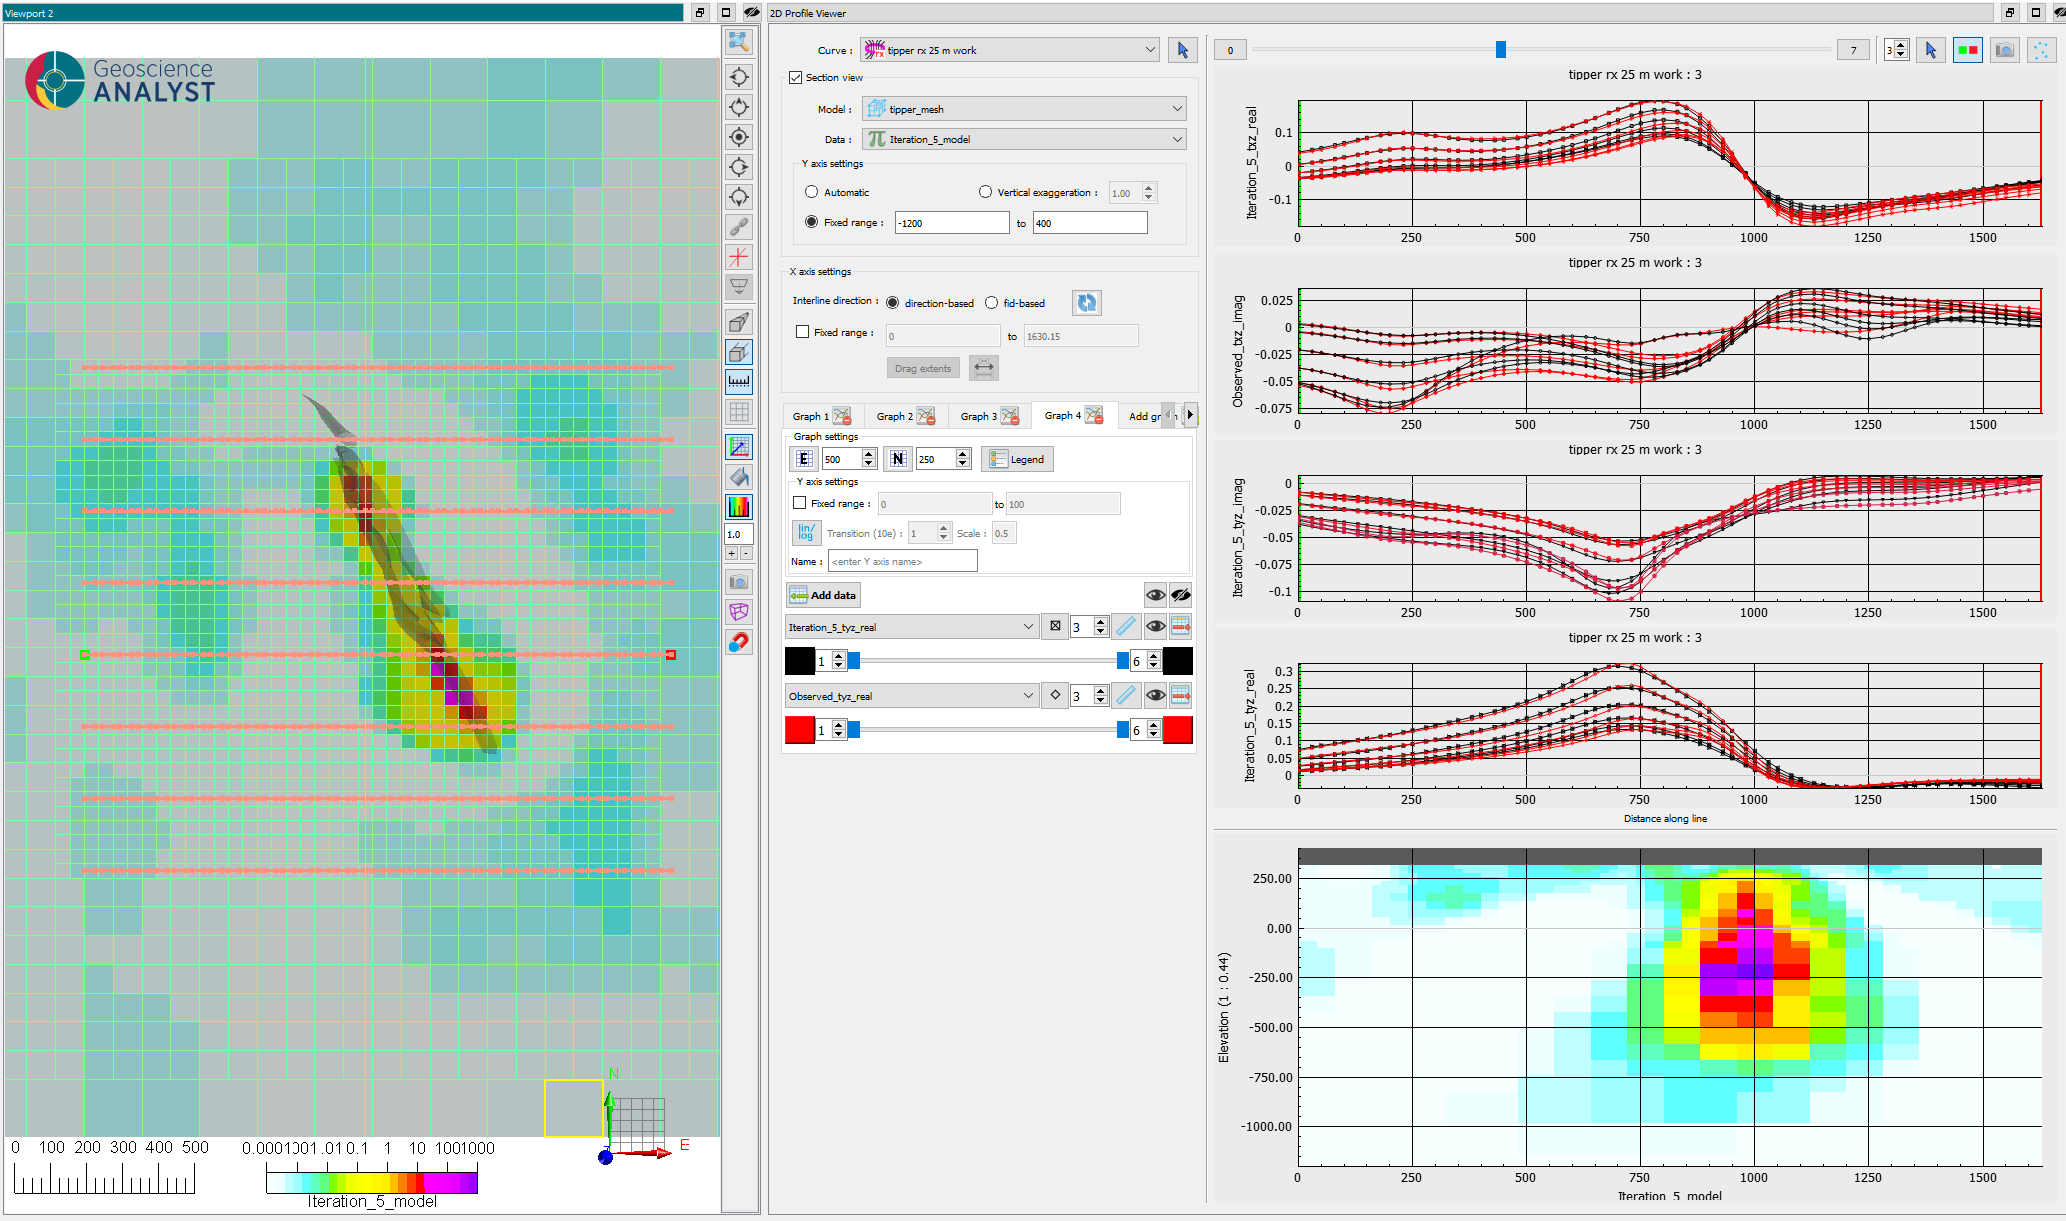
Task: Uncheck the Section view checkbox
Action: (x=796, y=77)
